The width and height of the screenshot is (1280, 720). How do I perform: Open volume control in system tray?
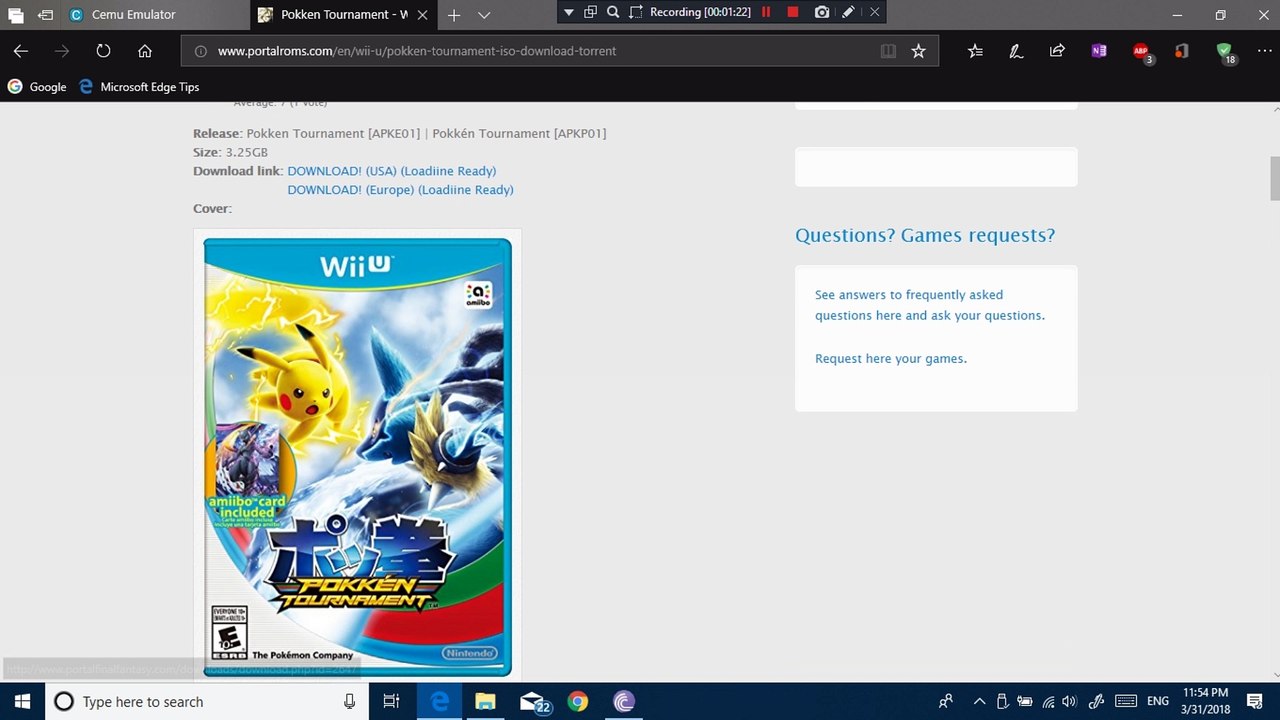pos(1069,702)
